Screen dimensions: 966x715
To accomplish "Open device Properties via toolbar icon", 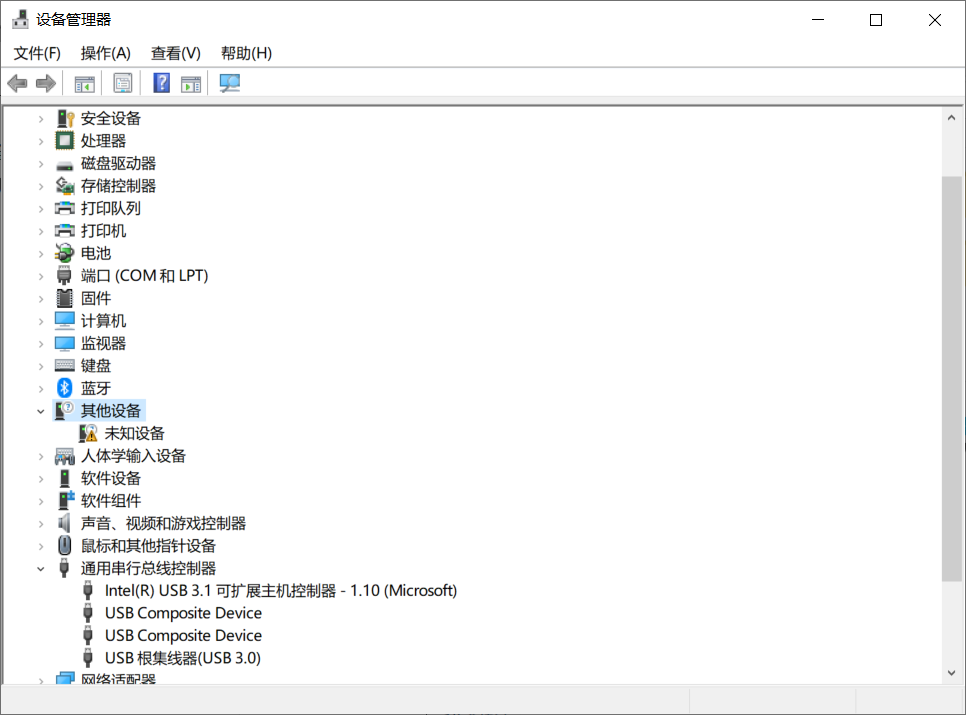I will [x=122, y=83].
